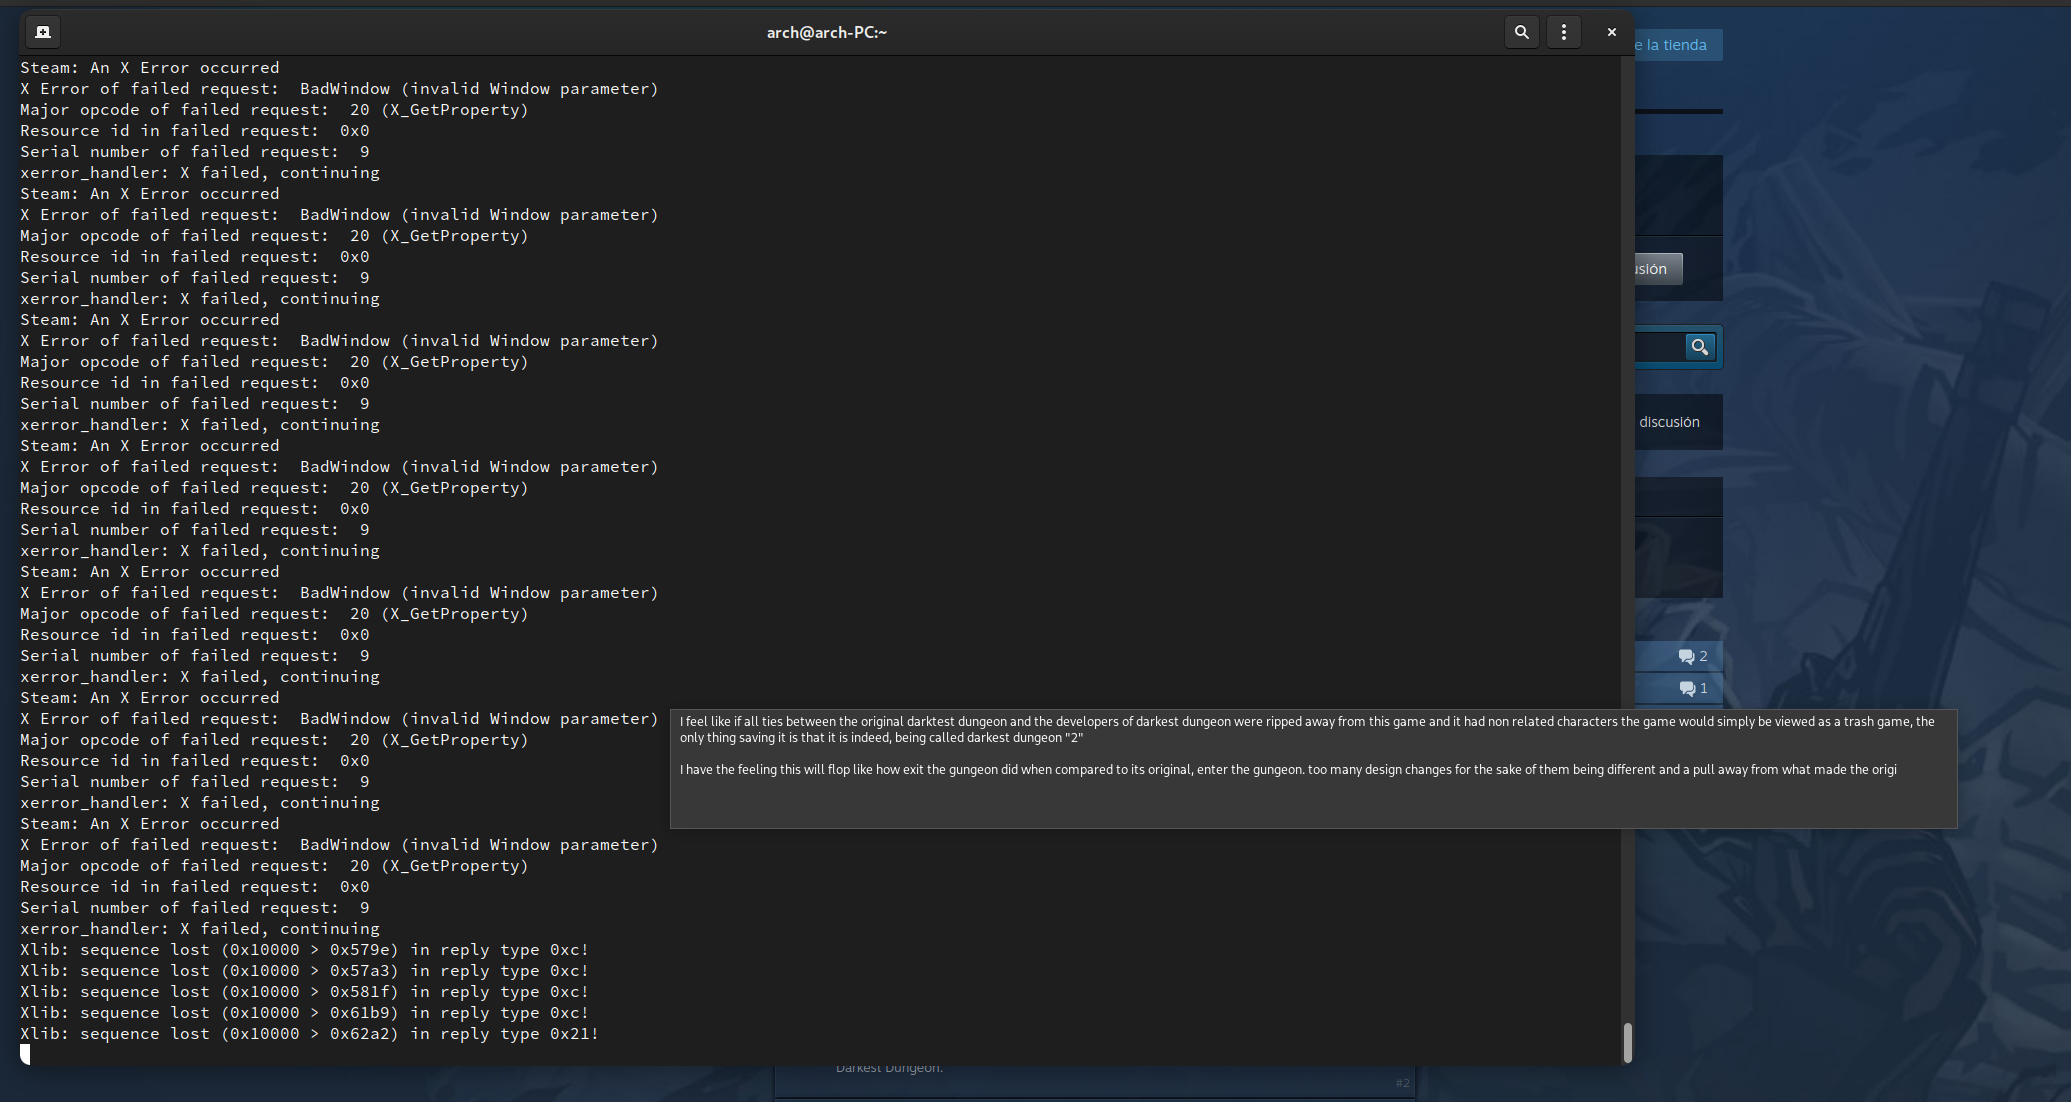
Task: Click the comment bubble showing 1 reply
Action: (x=1690, y=688)
